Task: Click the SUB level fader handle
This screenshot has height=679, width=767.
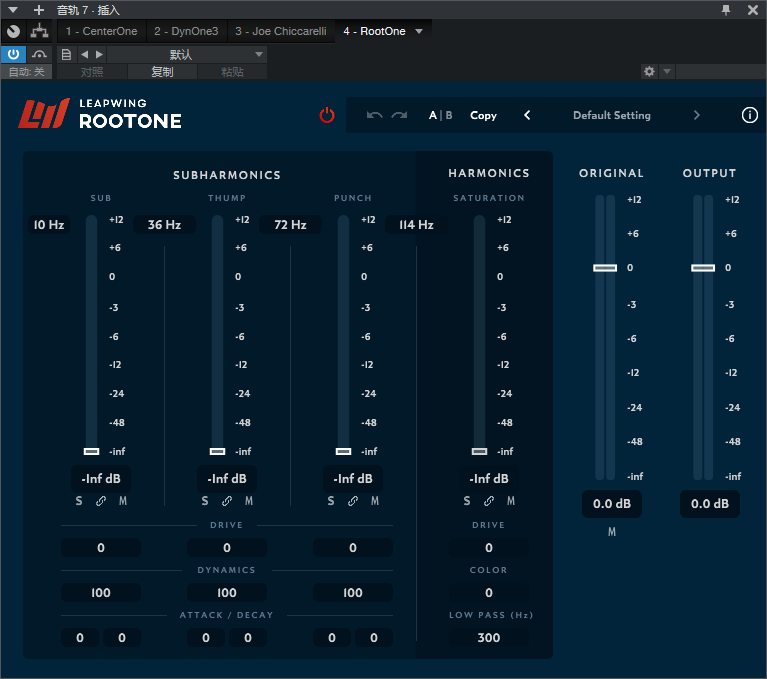Action: tap(91, 451)
